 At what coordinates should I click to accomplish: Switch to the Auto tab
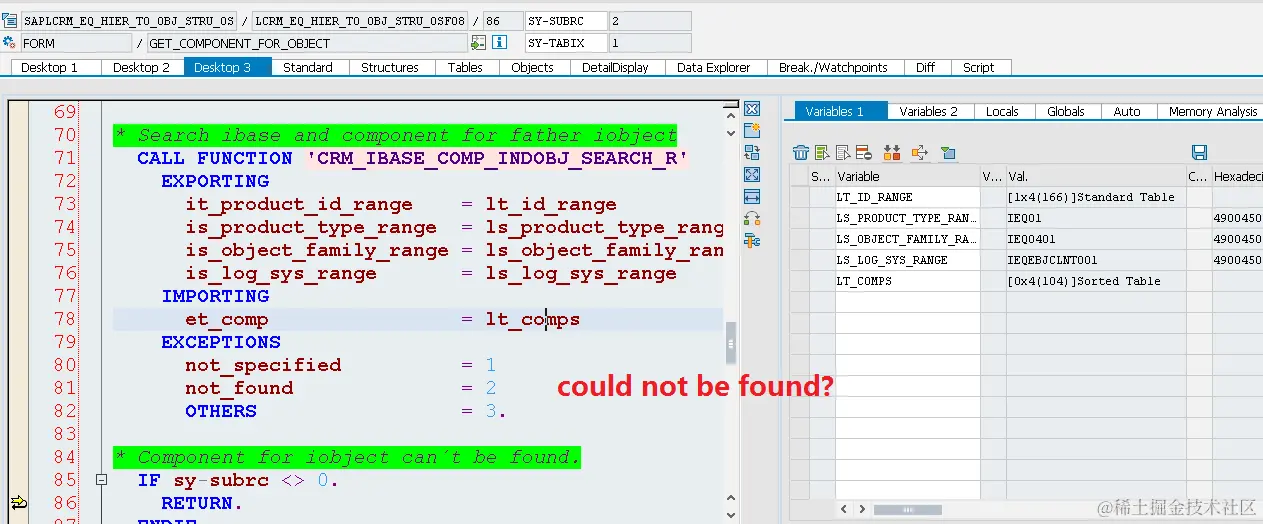pos(1127,111)
